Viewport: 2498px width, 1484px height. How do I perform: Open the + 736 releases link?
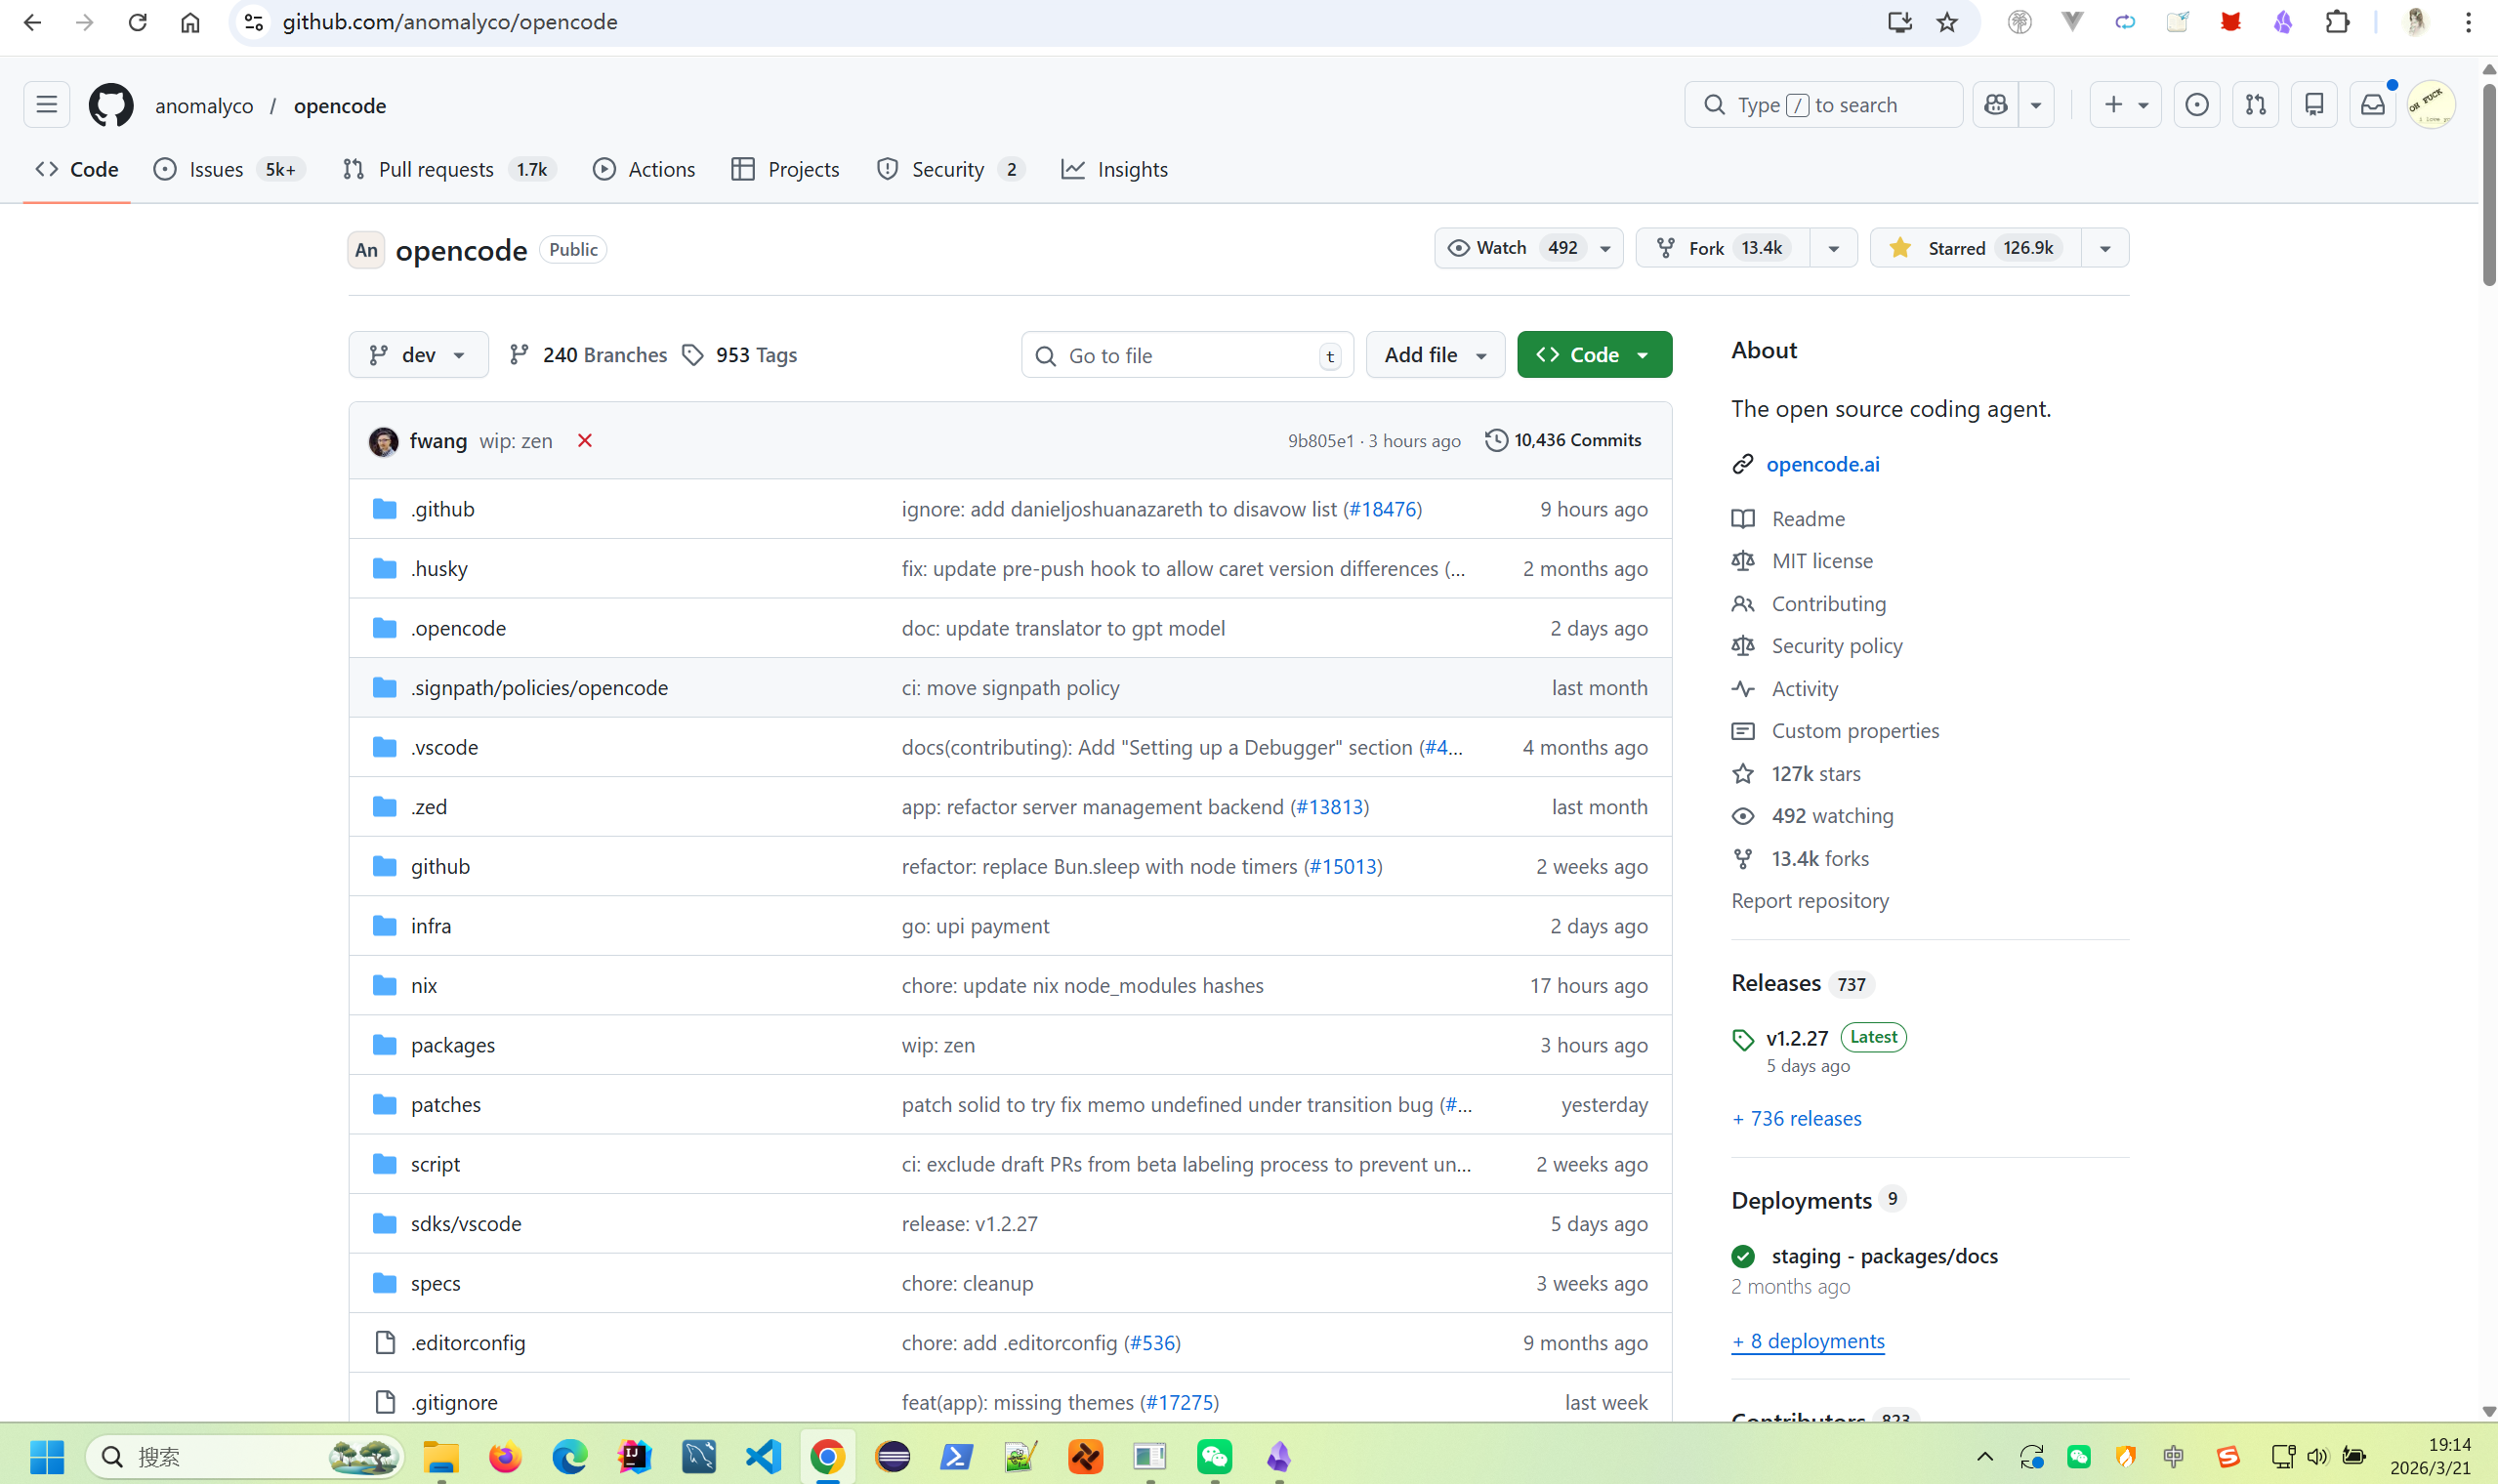(x=1796, y=1118)
